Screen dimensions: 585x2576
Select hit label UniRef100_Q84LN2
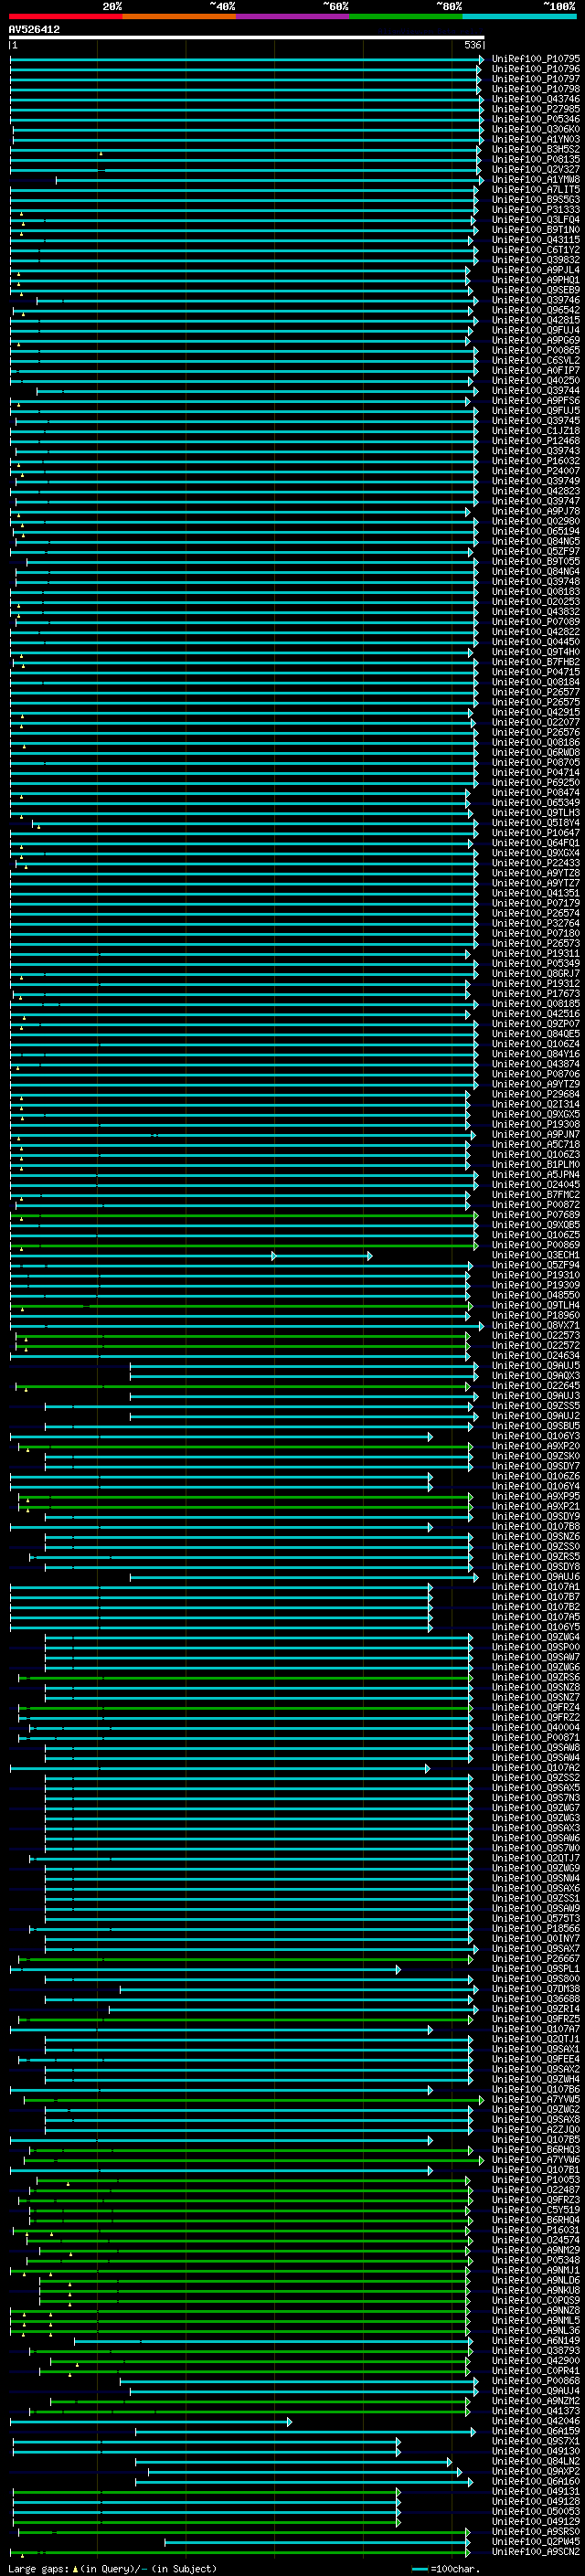tap(536, 2461)
